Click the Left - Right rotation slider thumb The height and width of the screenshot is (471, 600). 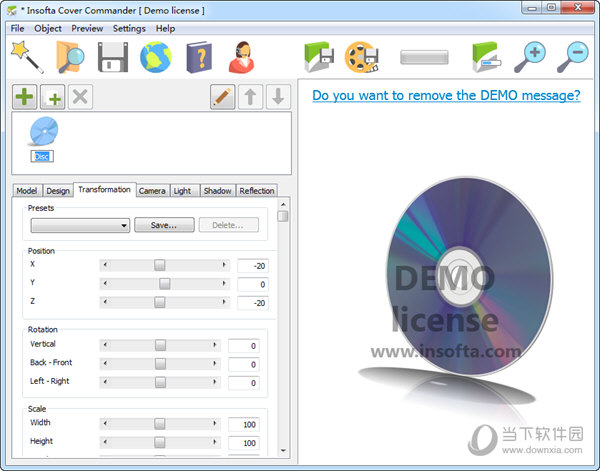[160, 382]
